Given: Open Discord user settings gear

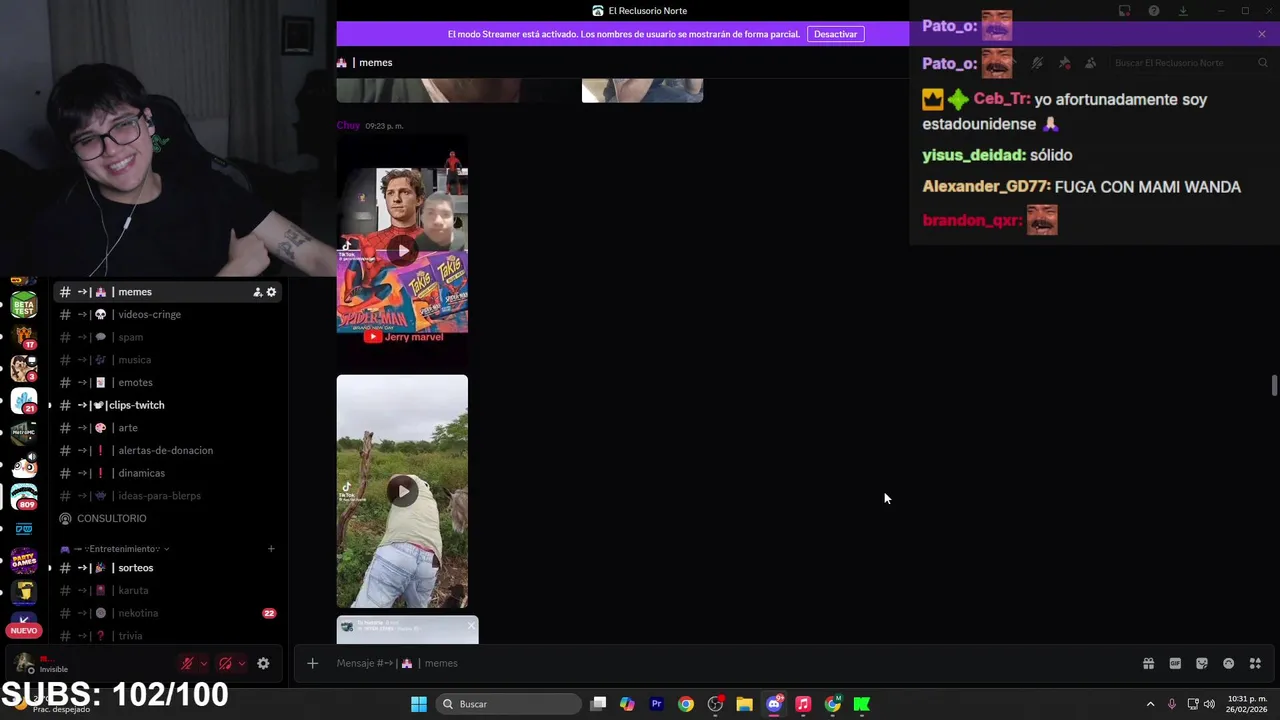Looking at the screenshot, I should (263, 663).
